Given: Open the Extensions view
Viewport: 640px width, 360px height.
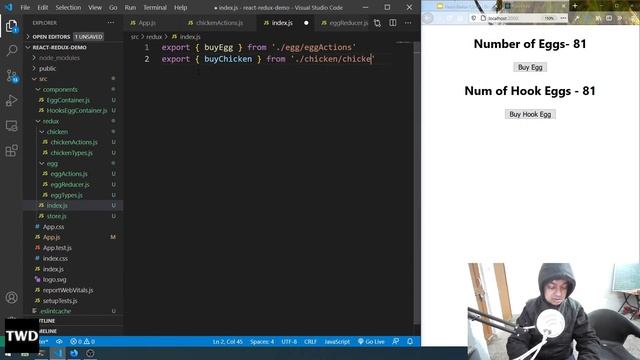Looking at the screenshot, I should click(11, 151).
